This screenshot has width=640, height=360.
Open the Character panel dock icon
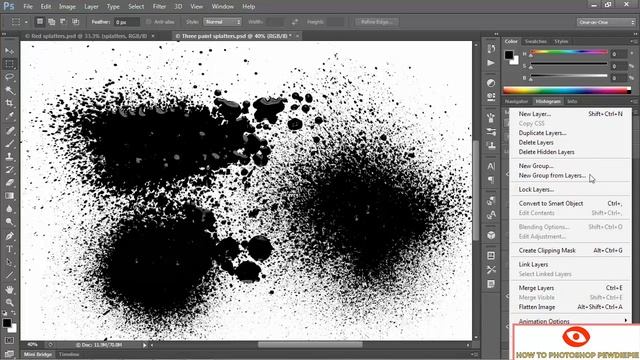tap(491, 166)
